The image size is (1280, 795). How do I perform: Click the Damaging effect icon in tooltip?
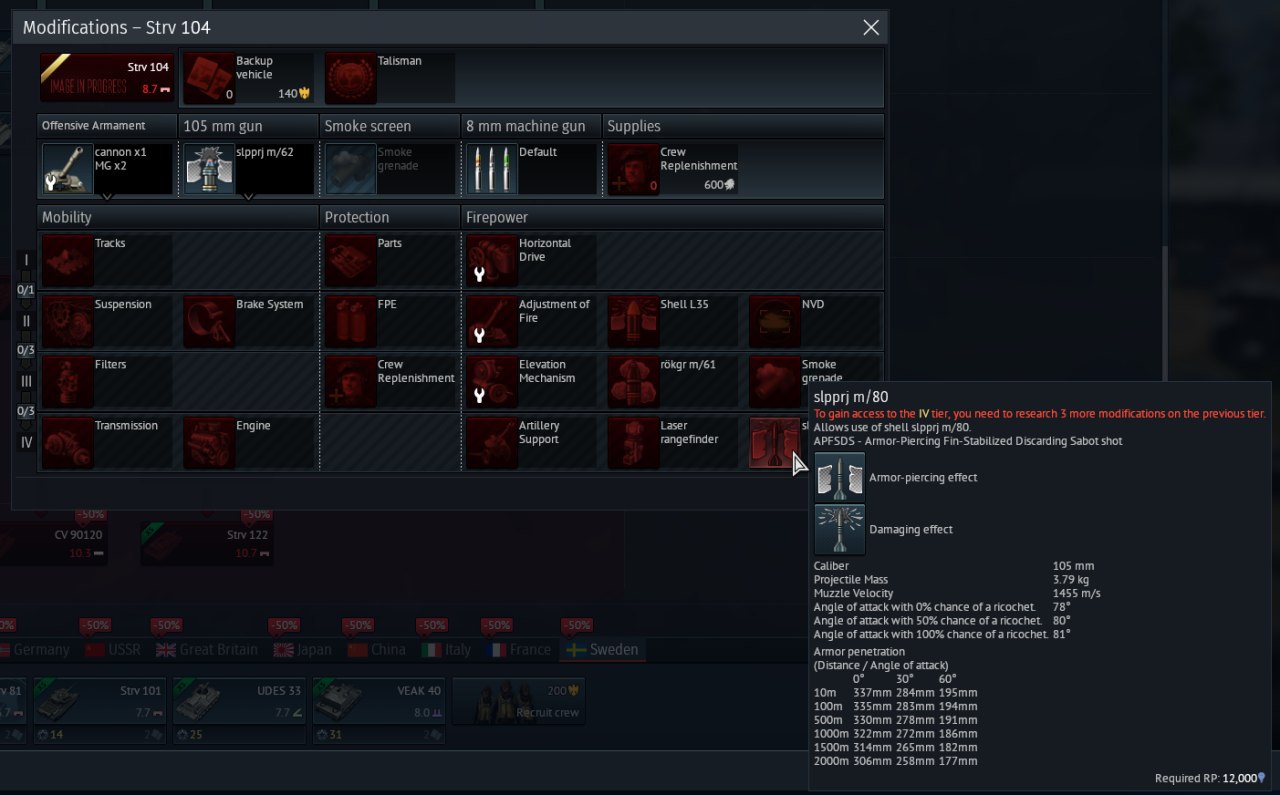[839, 529]
